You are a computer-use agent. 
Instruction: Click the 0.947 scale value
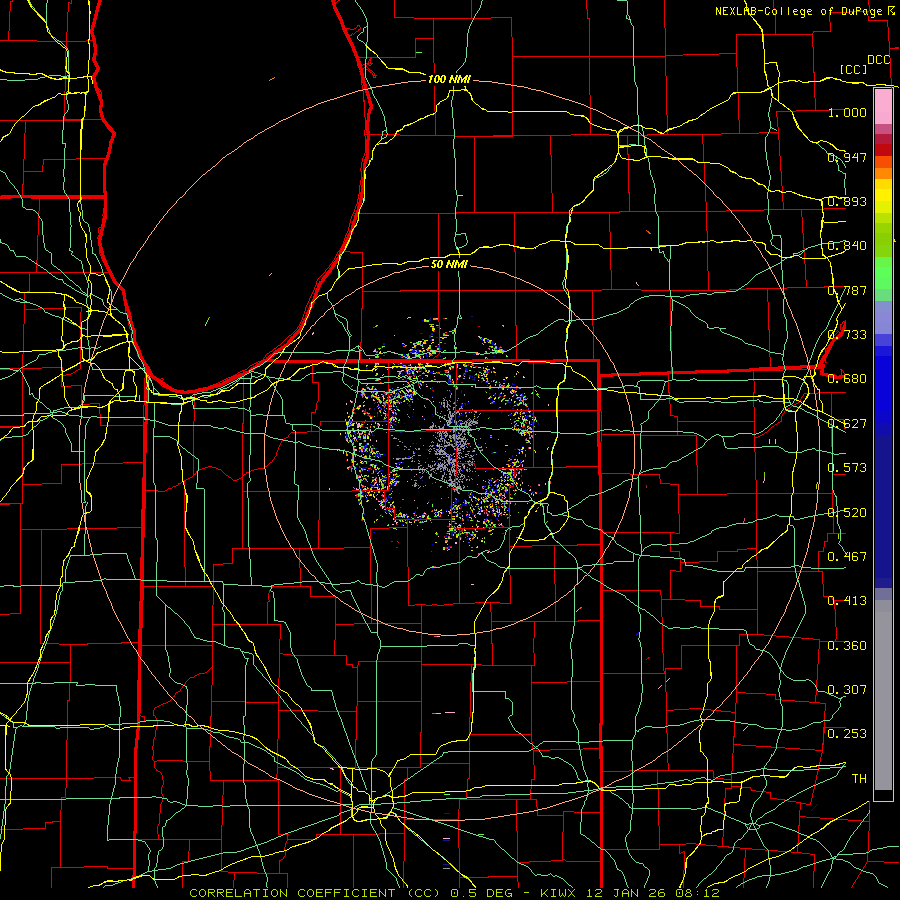tap(847, 157)
